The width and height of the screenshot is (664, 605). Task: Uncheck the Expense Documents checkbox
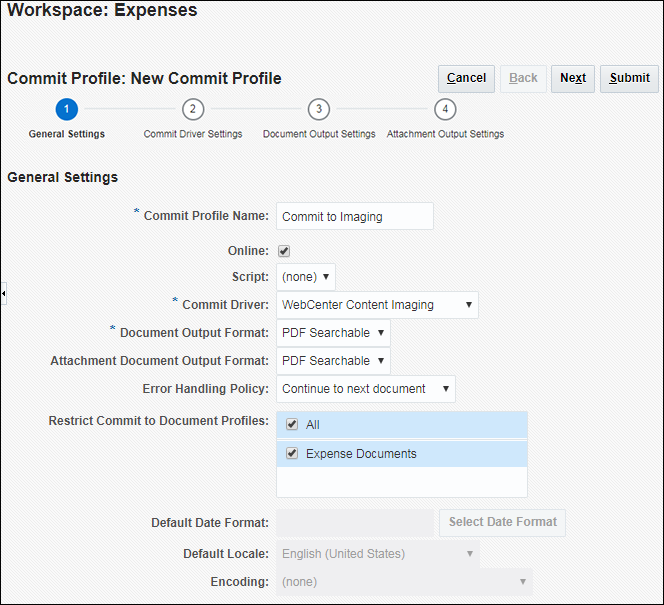pyautogui.click(x=292, y=454)
